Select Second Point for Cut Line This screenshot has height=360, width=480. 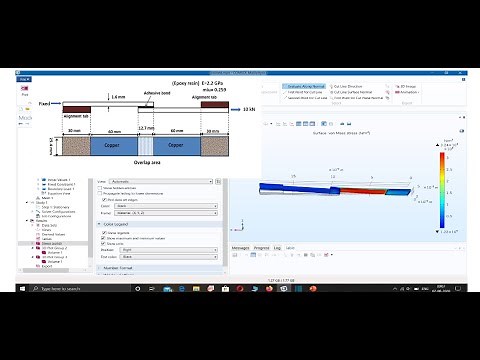pyautogui.click(x=305, y=98)
